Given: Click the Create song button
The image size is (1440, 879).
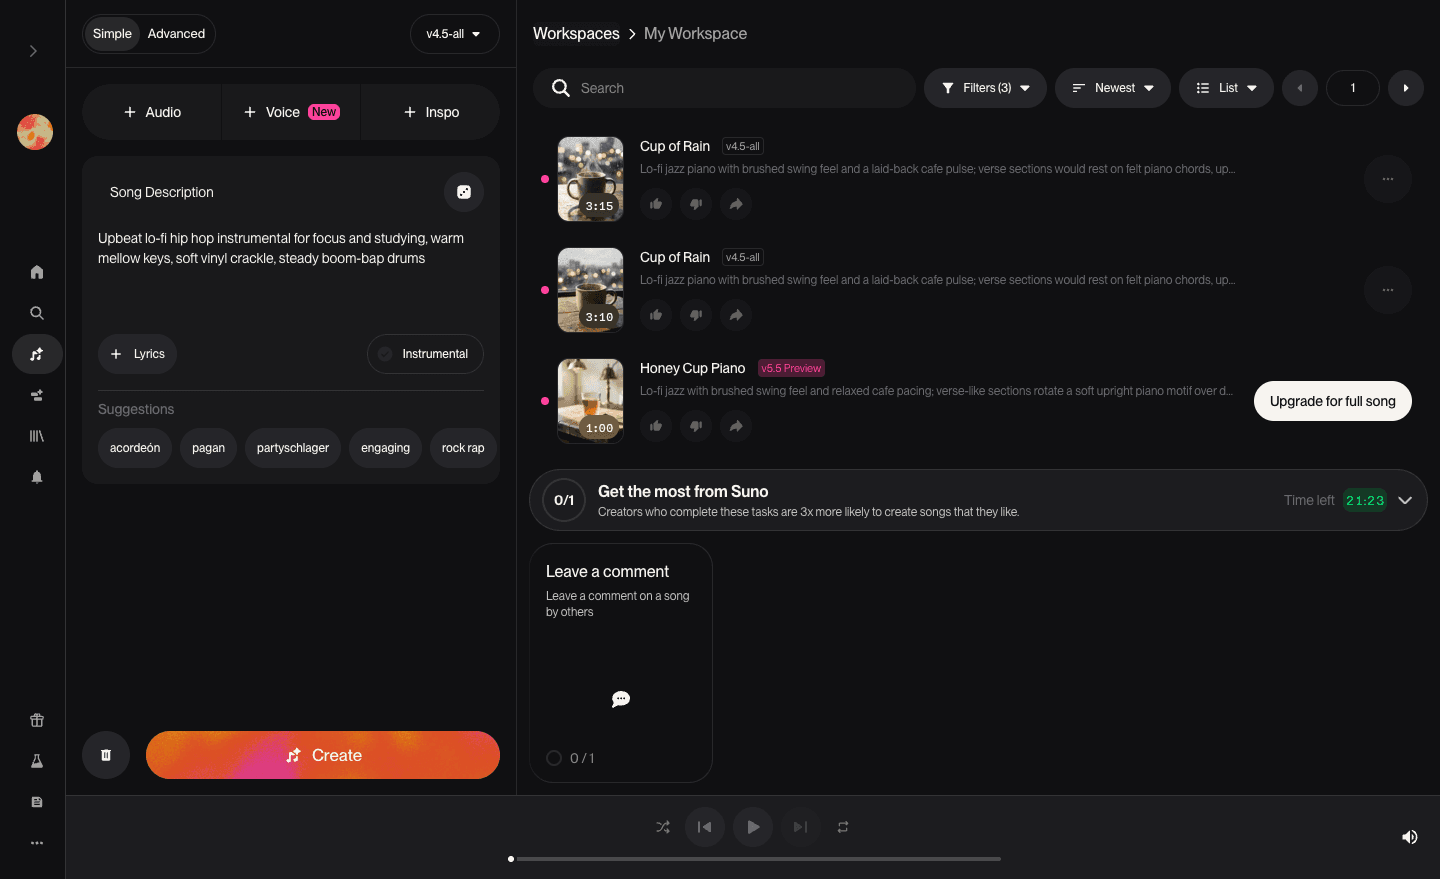Looking at the screenshot, I should tap(323, 755).
